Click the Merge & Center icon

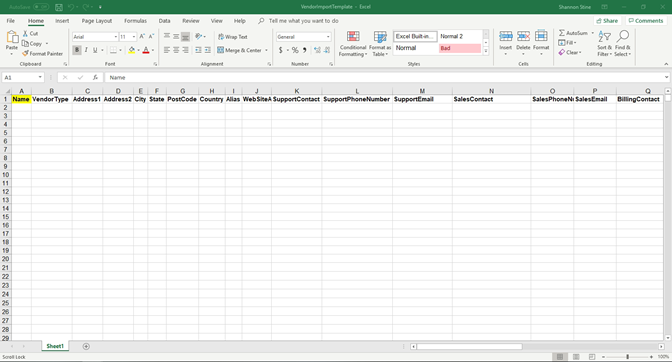[x=220, y=50]
